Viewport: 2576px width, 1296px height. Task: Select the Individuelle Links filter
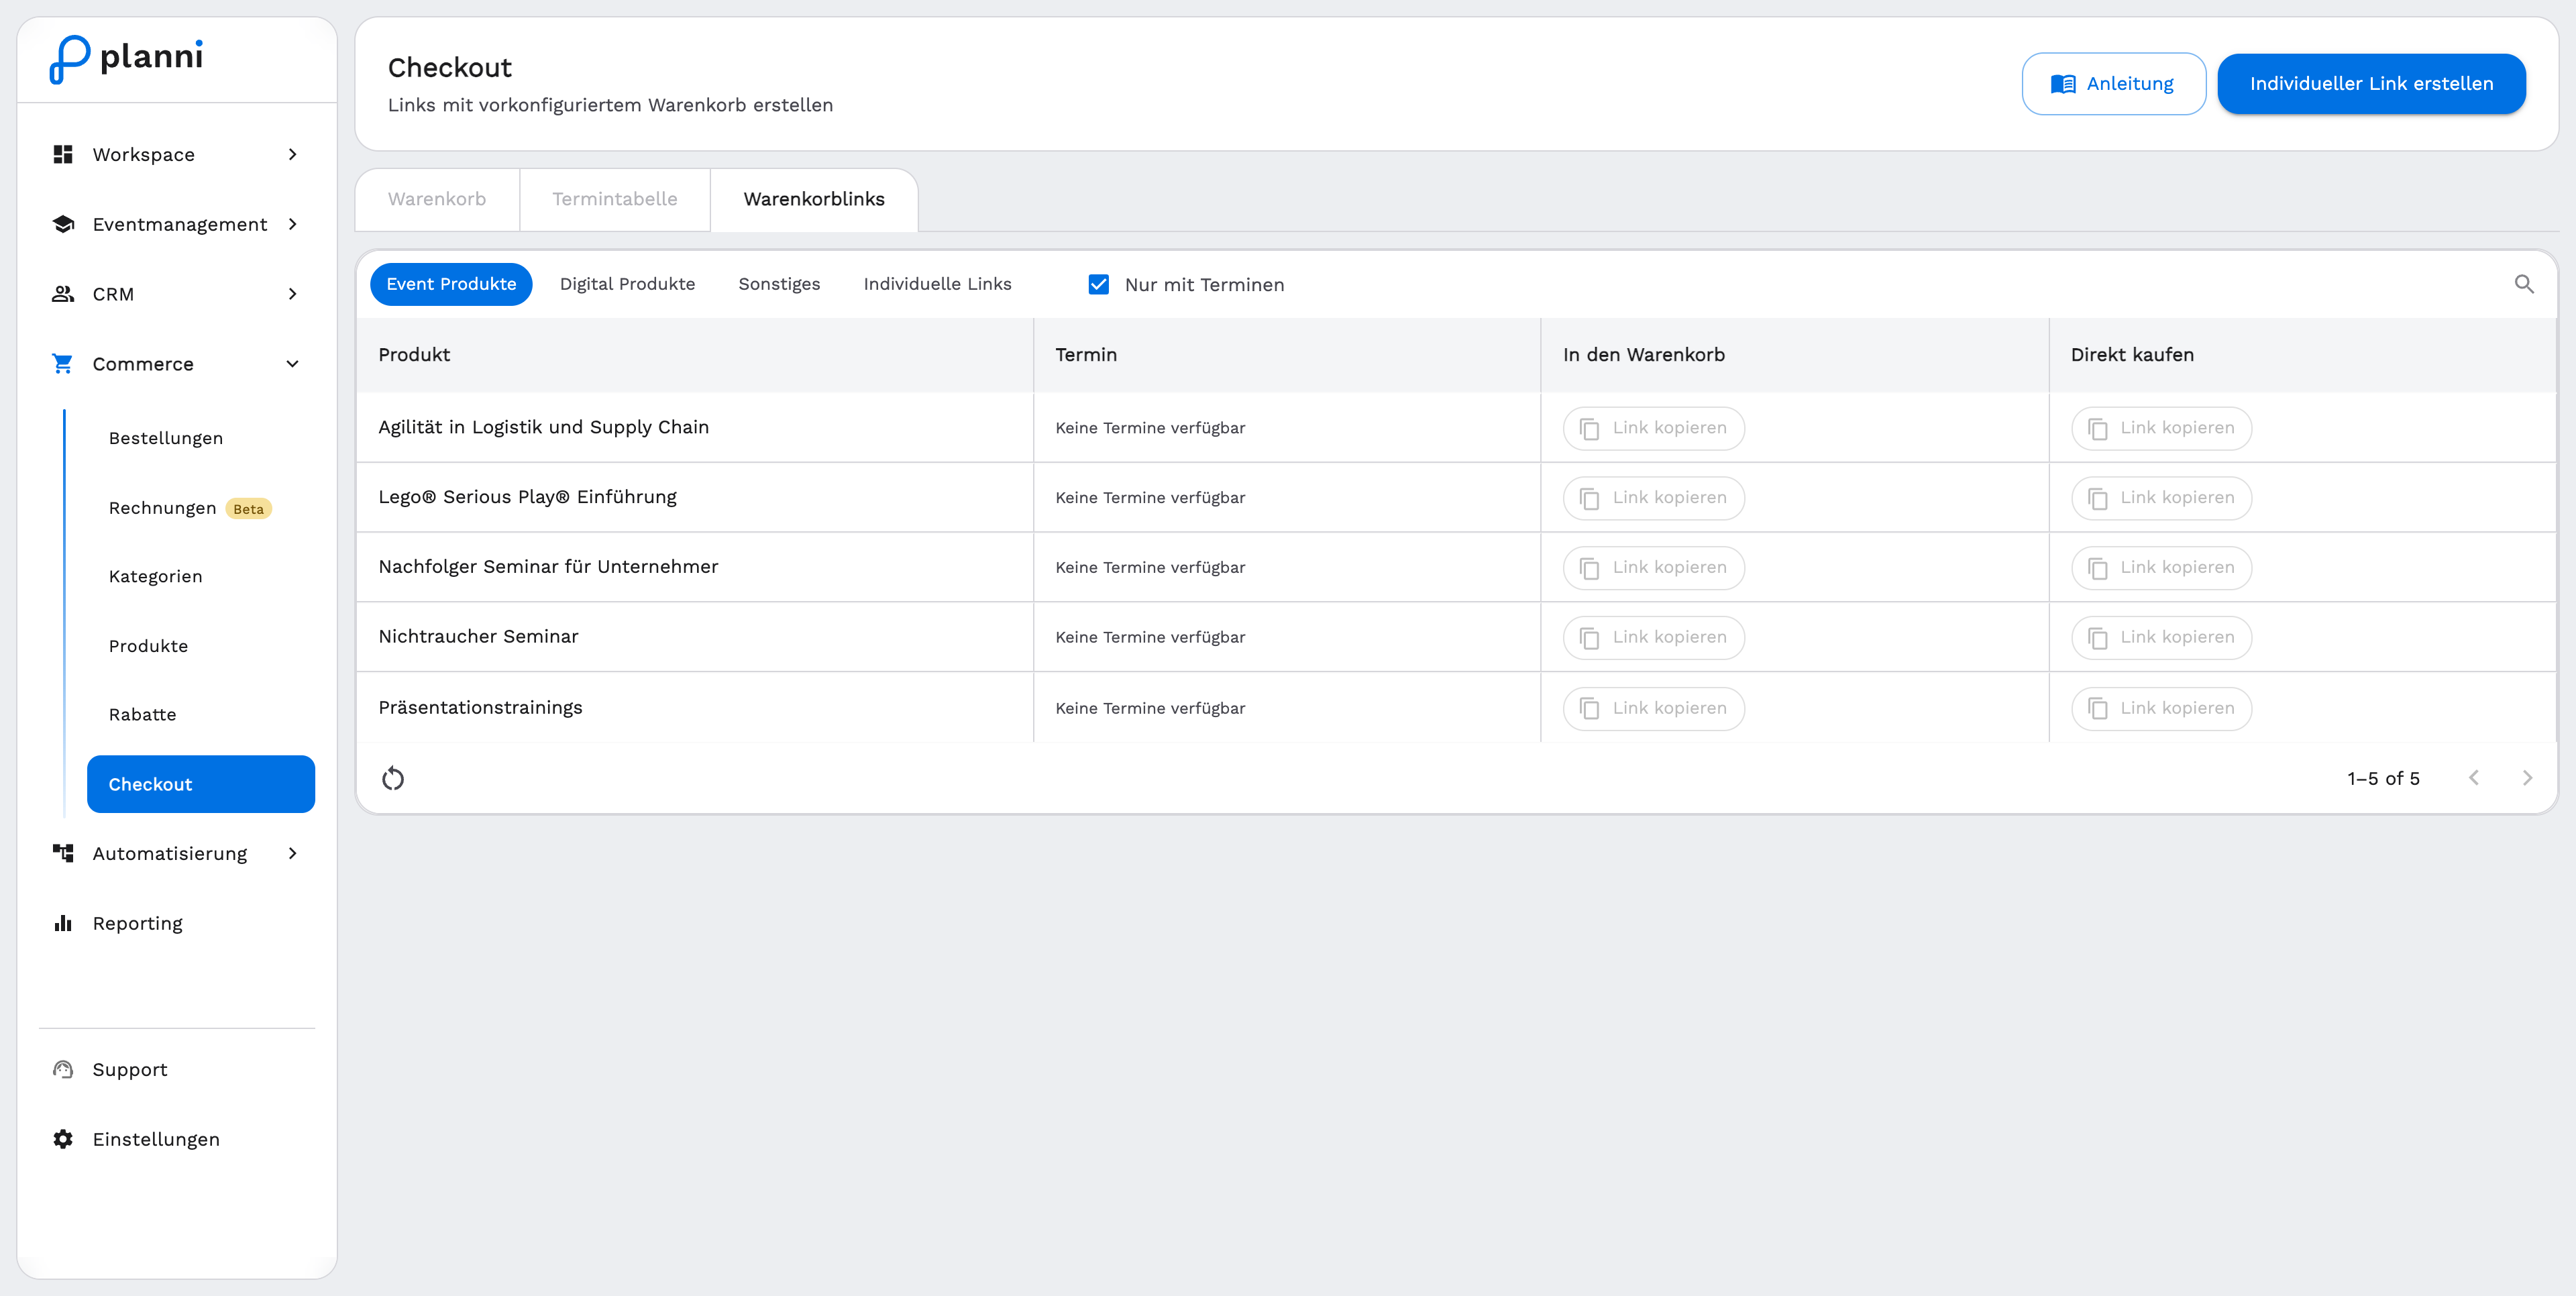(x=937, y=284)
